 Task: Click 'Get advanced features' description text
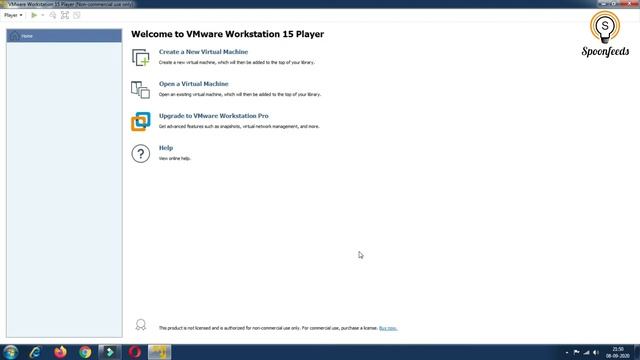[239, 127]
